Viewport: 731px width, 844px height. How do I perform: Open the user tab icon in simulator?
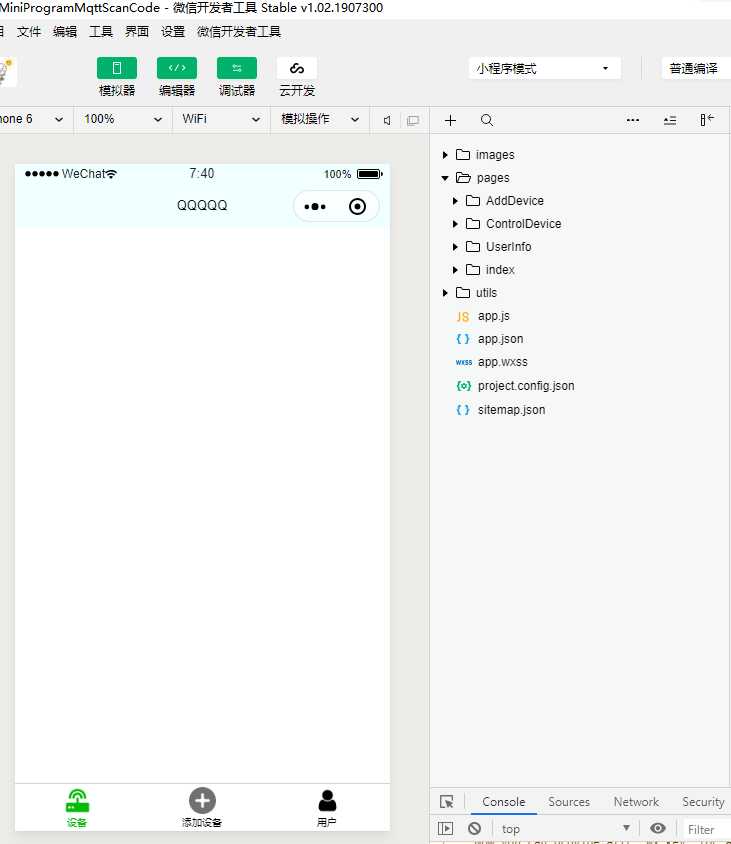tap(327, 800)
